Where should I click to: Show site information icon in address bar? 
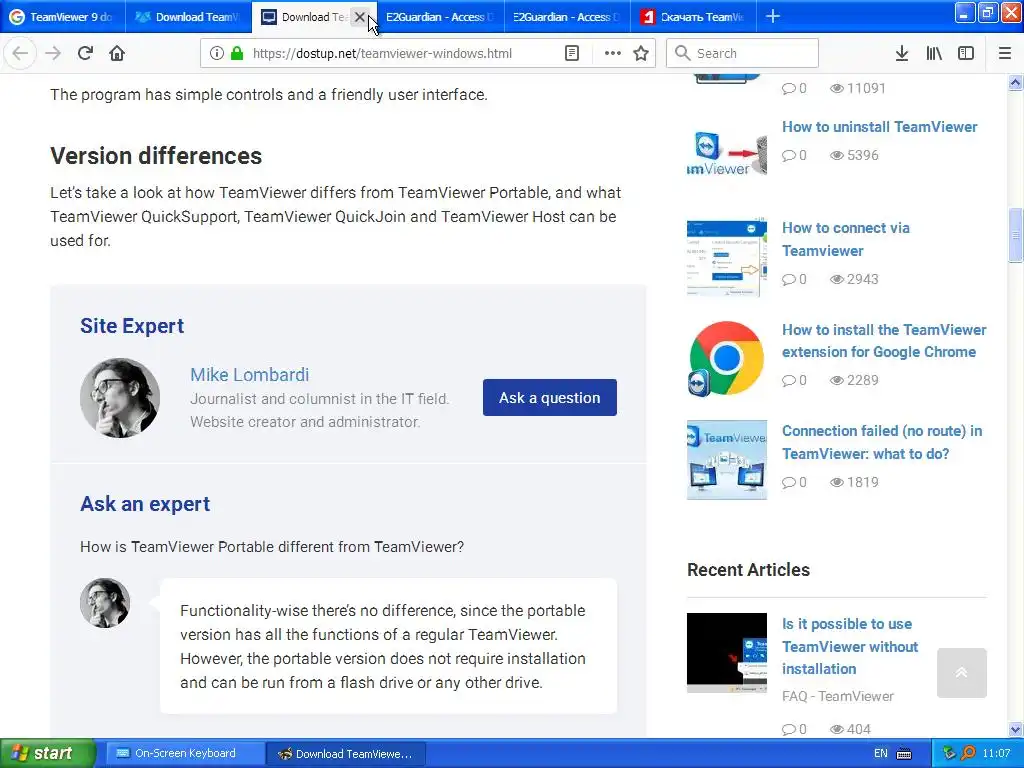[x=217, y=54]
